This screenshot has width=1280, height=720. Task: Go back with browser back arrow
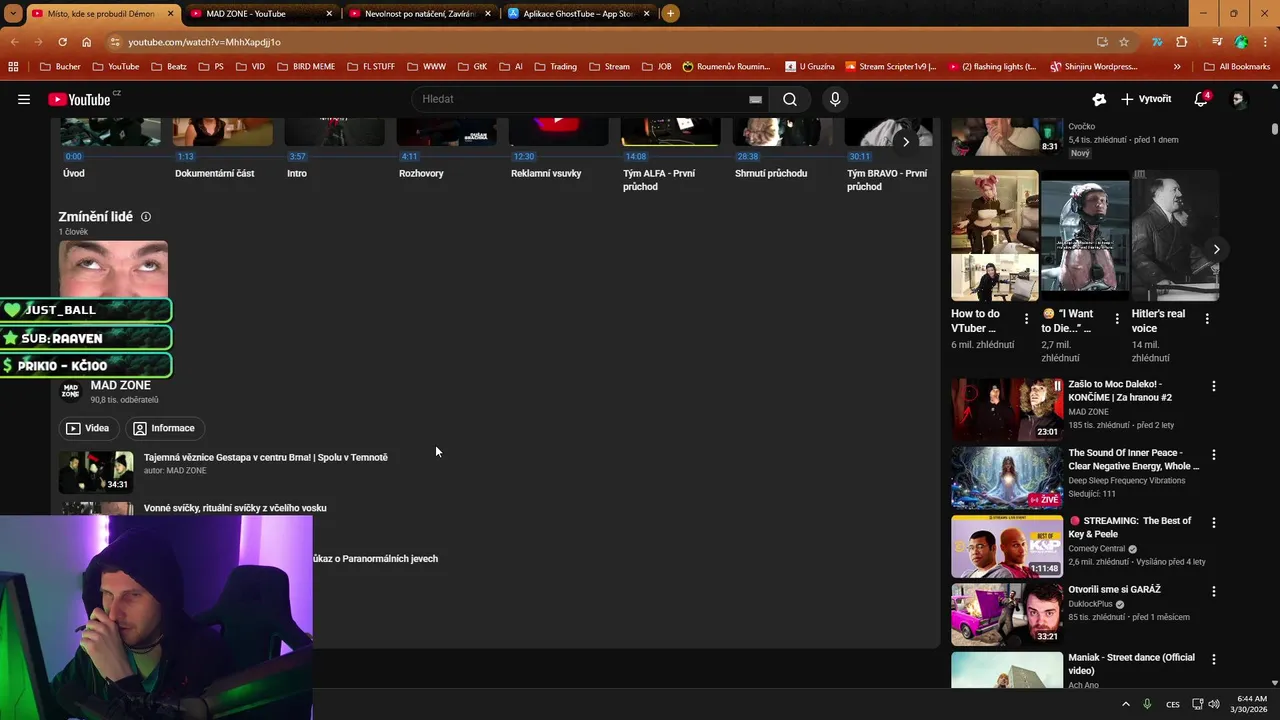click(14, 42)
